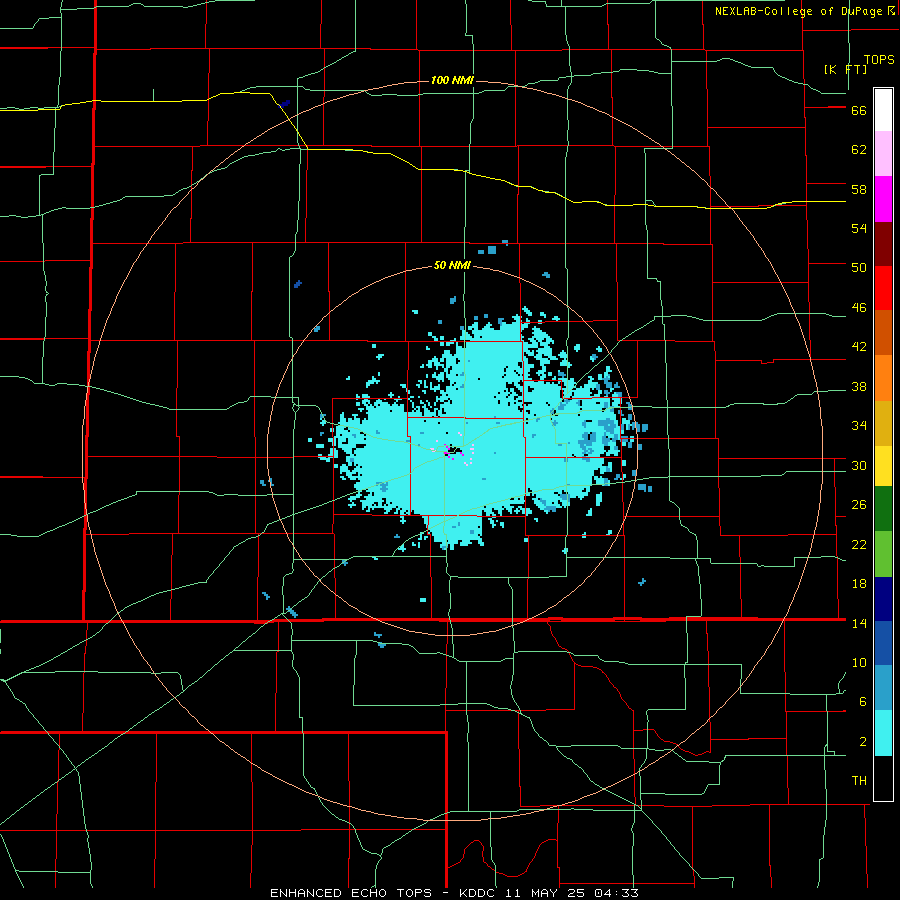
Task: Select the steel blue 10 kft legend swatch
Action: [883, 688]
